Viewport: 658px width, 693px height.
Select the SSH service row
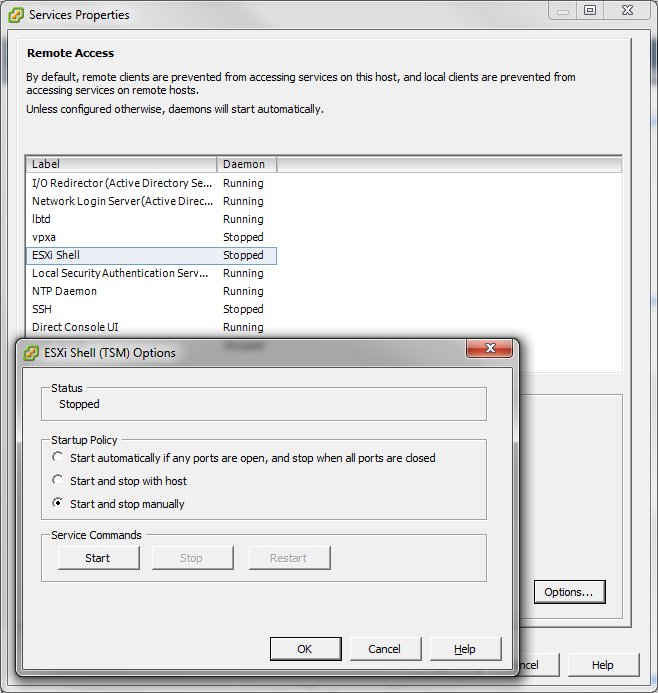click(x=152, y=309)
